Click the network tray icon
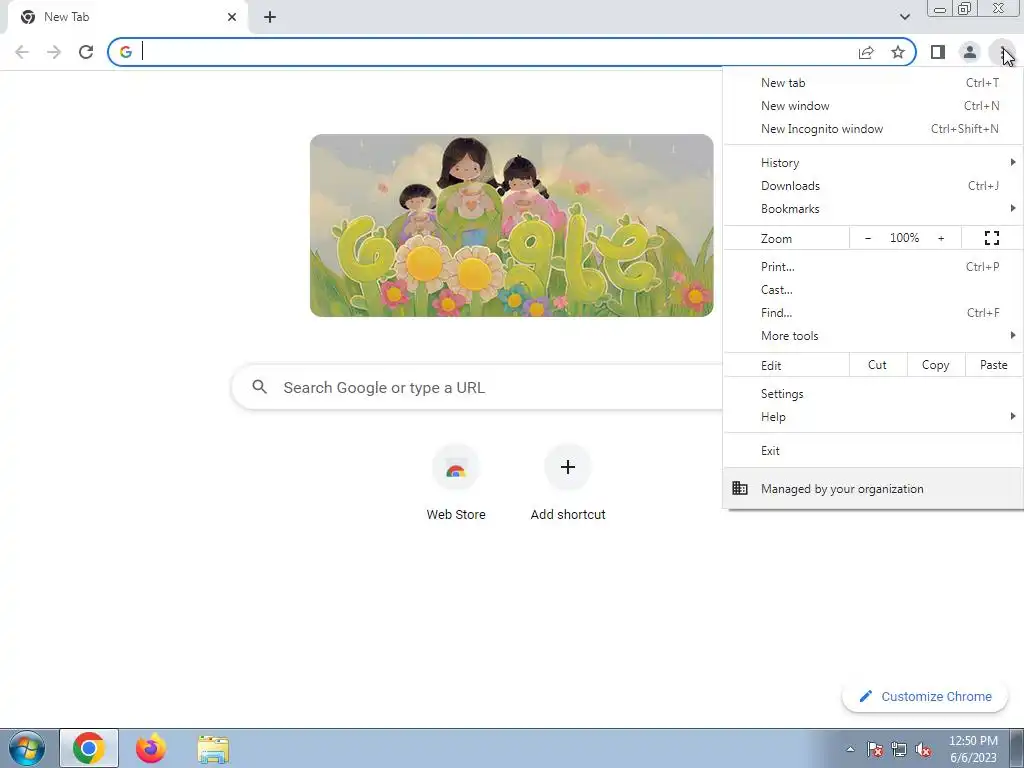 (899, 749)
